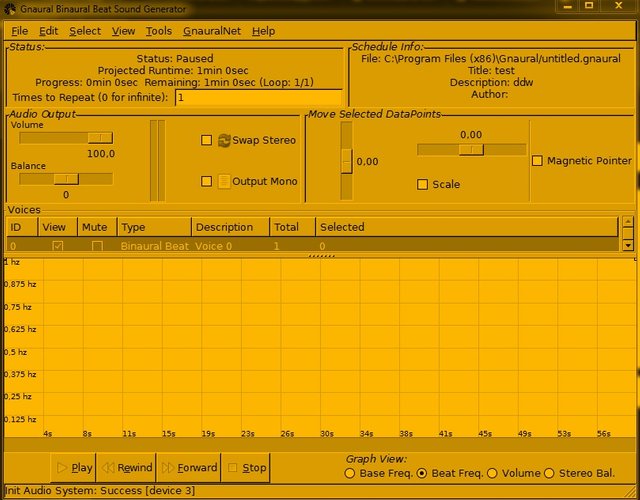Click the Description column header
The image size is (640, 500).
coord(231,227)
